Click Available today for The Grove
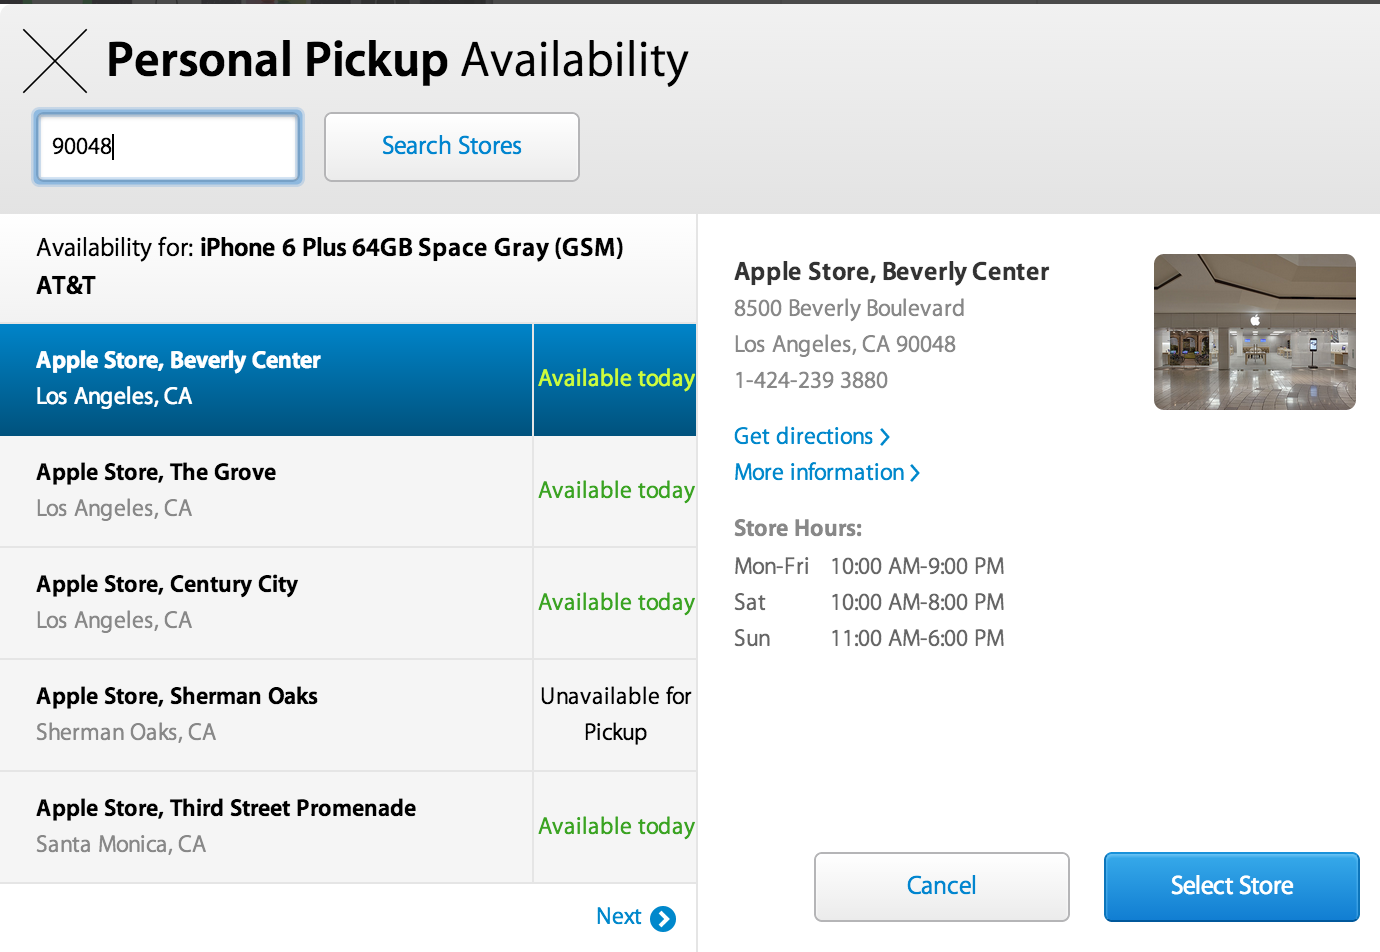This screenshot has width=1380, height=952. coord(616,490)
